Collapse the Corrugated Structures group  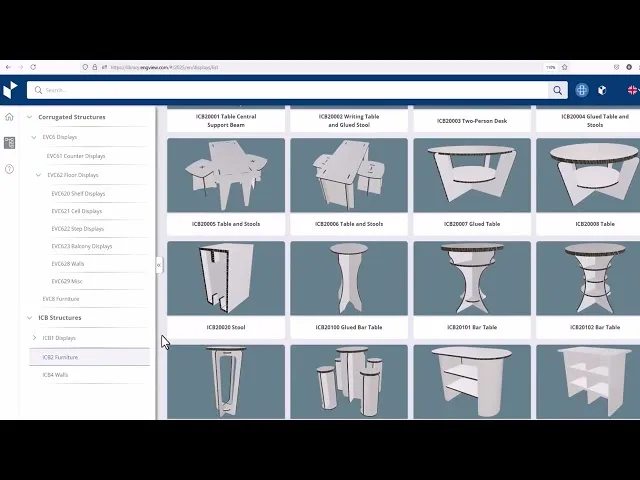click(29, 117)
